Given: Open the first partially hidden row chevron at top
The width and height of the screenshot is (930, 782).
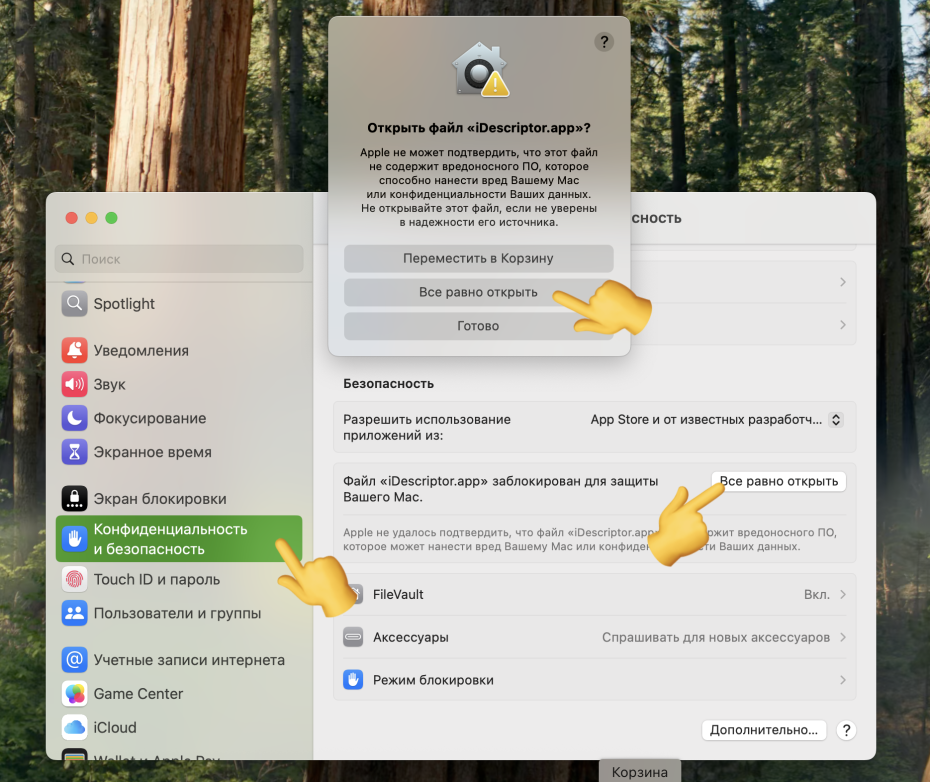Looking at the screenshot, I should pyautogui.click(x=843, y=282).
